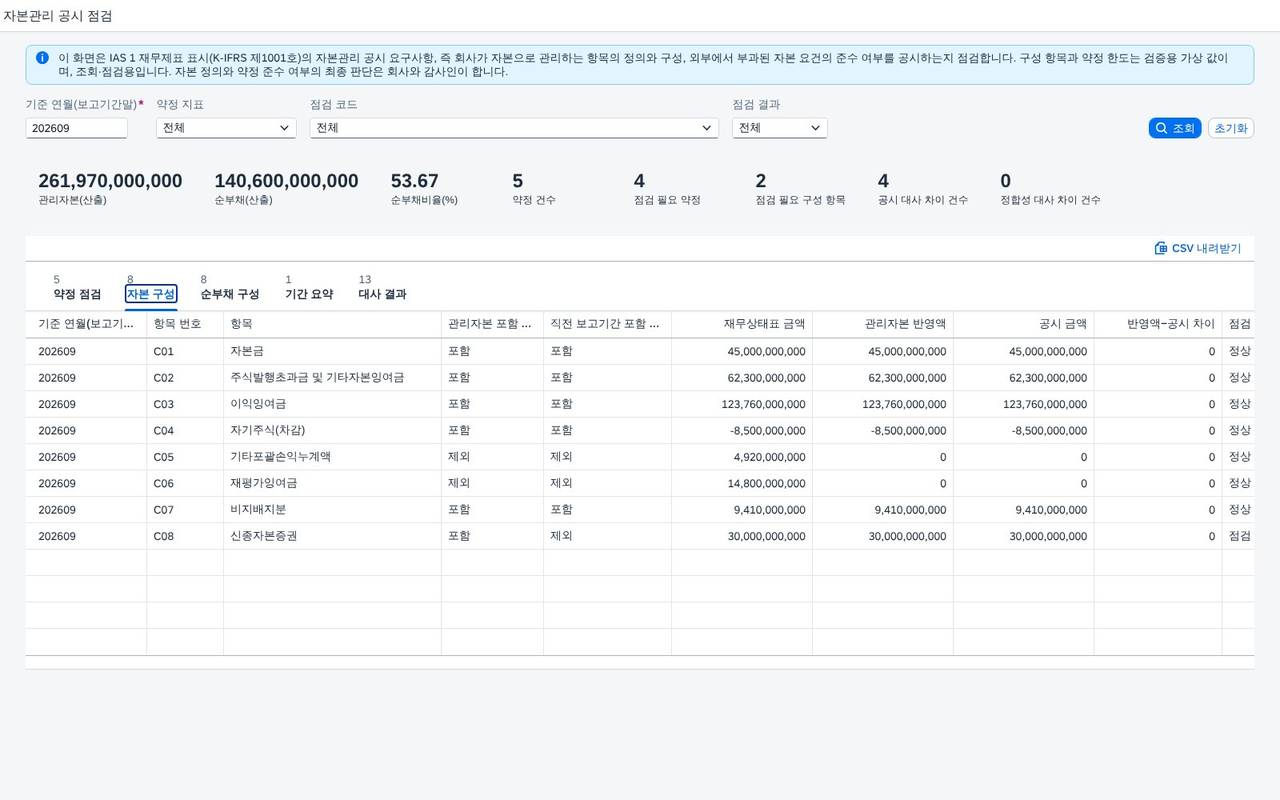1280x800 pixels.
Task: Click the CSV download icon
Action: coord(1161,248)
